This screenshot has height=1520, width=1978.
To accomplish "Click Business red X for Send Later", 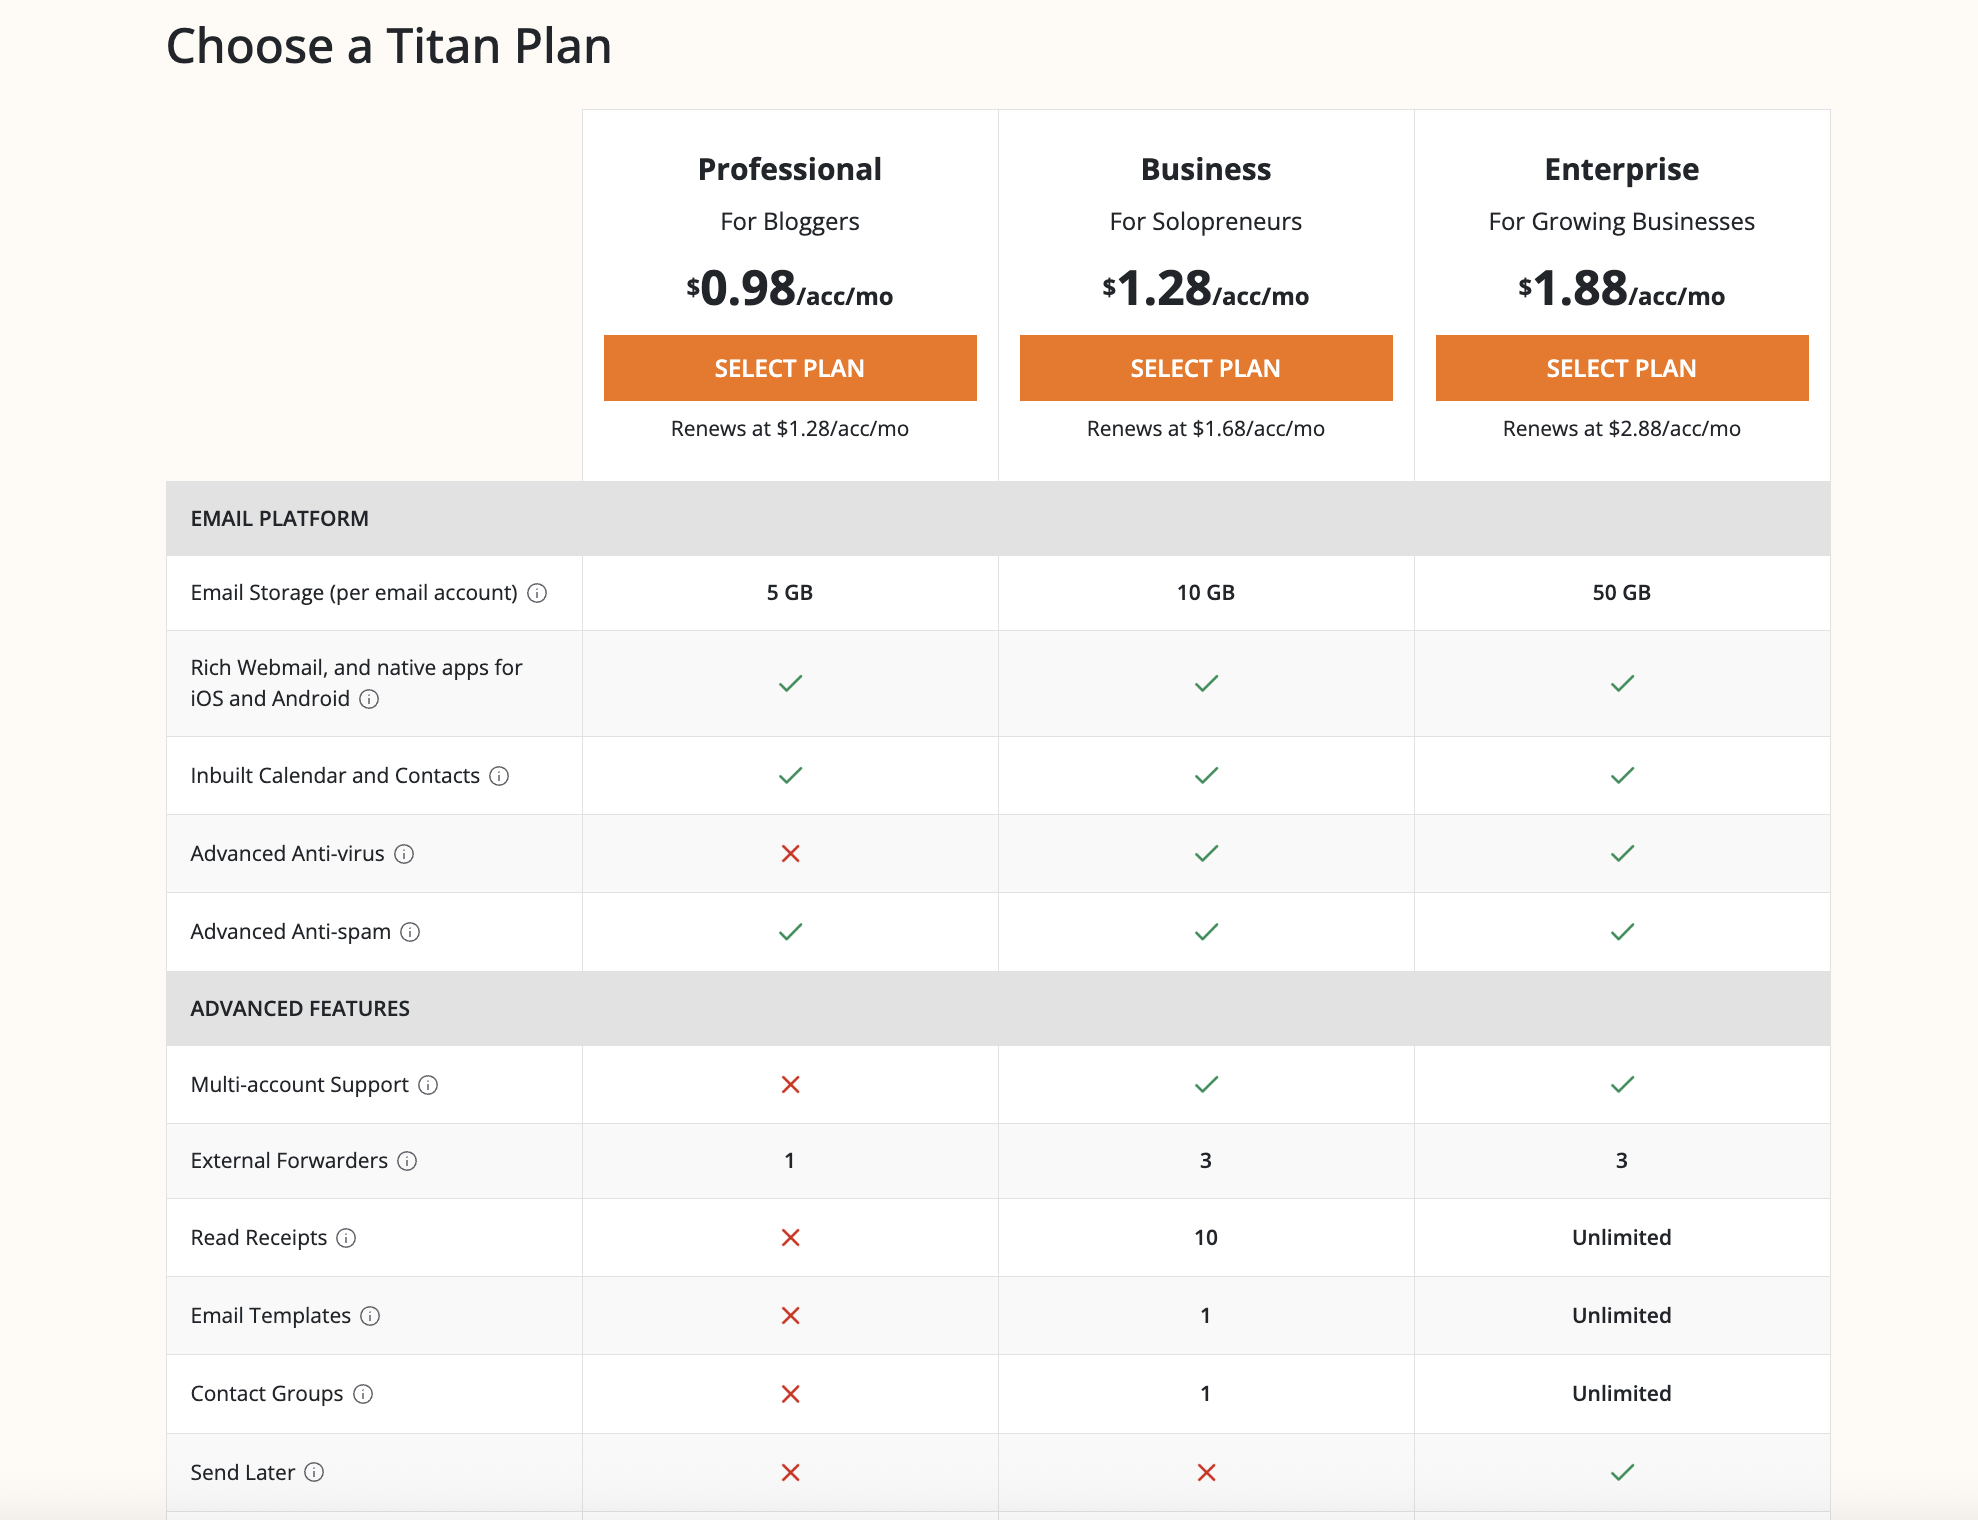I will (1206, 1473).
